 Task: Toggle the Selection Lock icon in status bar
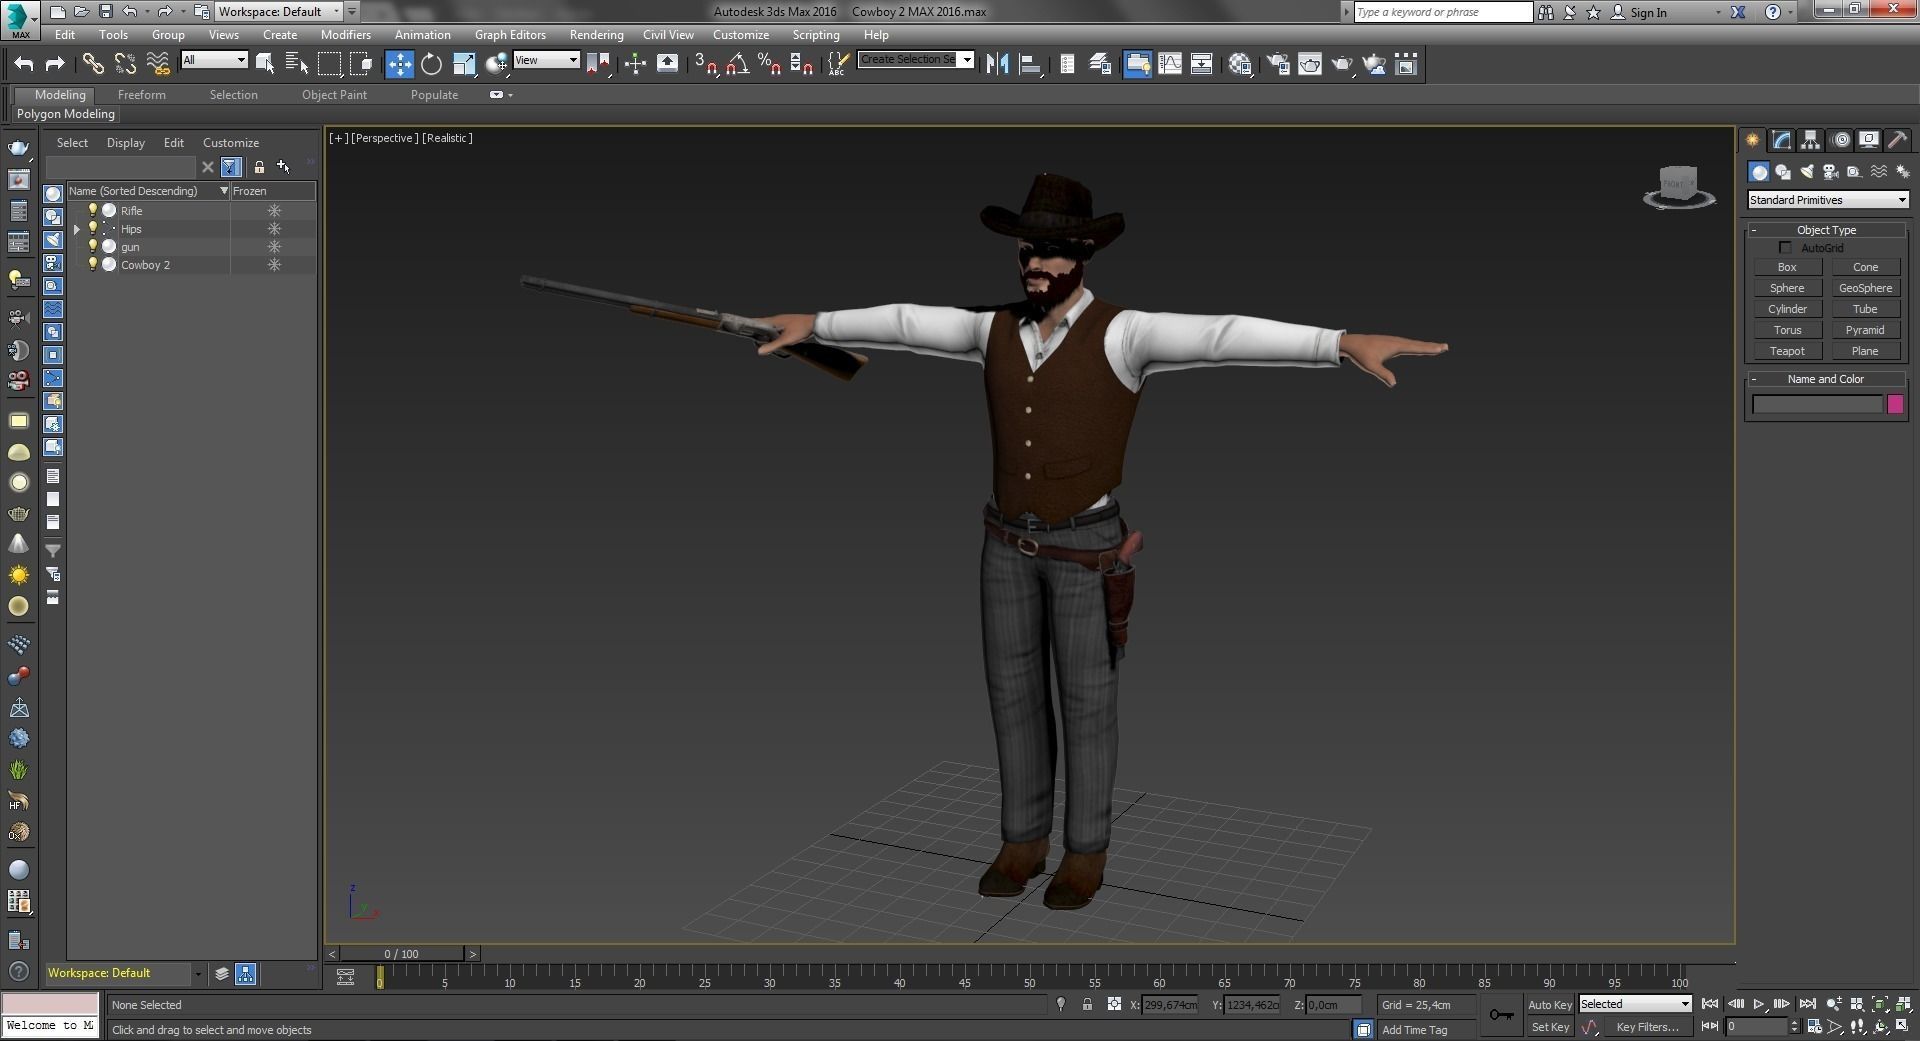(1087, 1004)
